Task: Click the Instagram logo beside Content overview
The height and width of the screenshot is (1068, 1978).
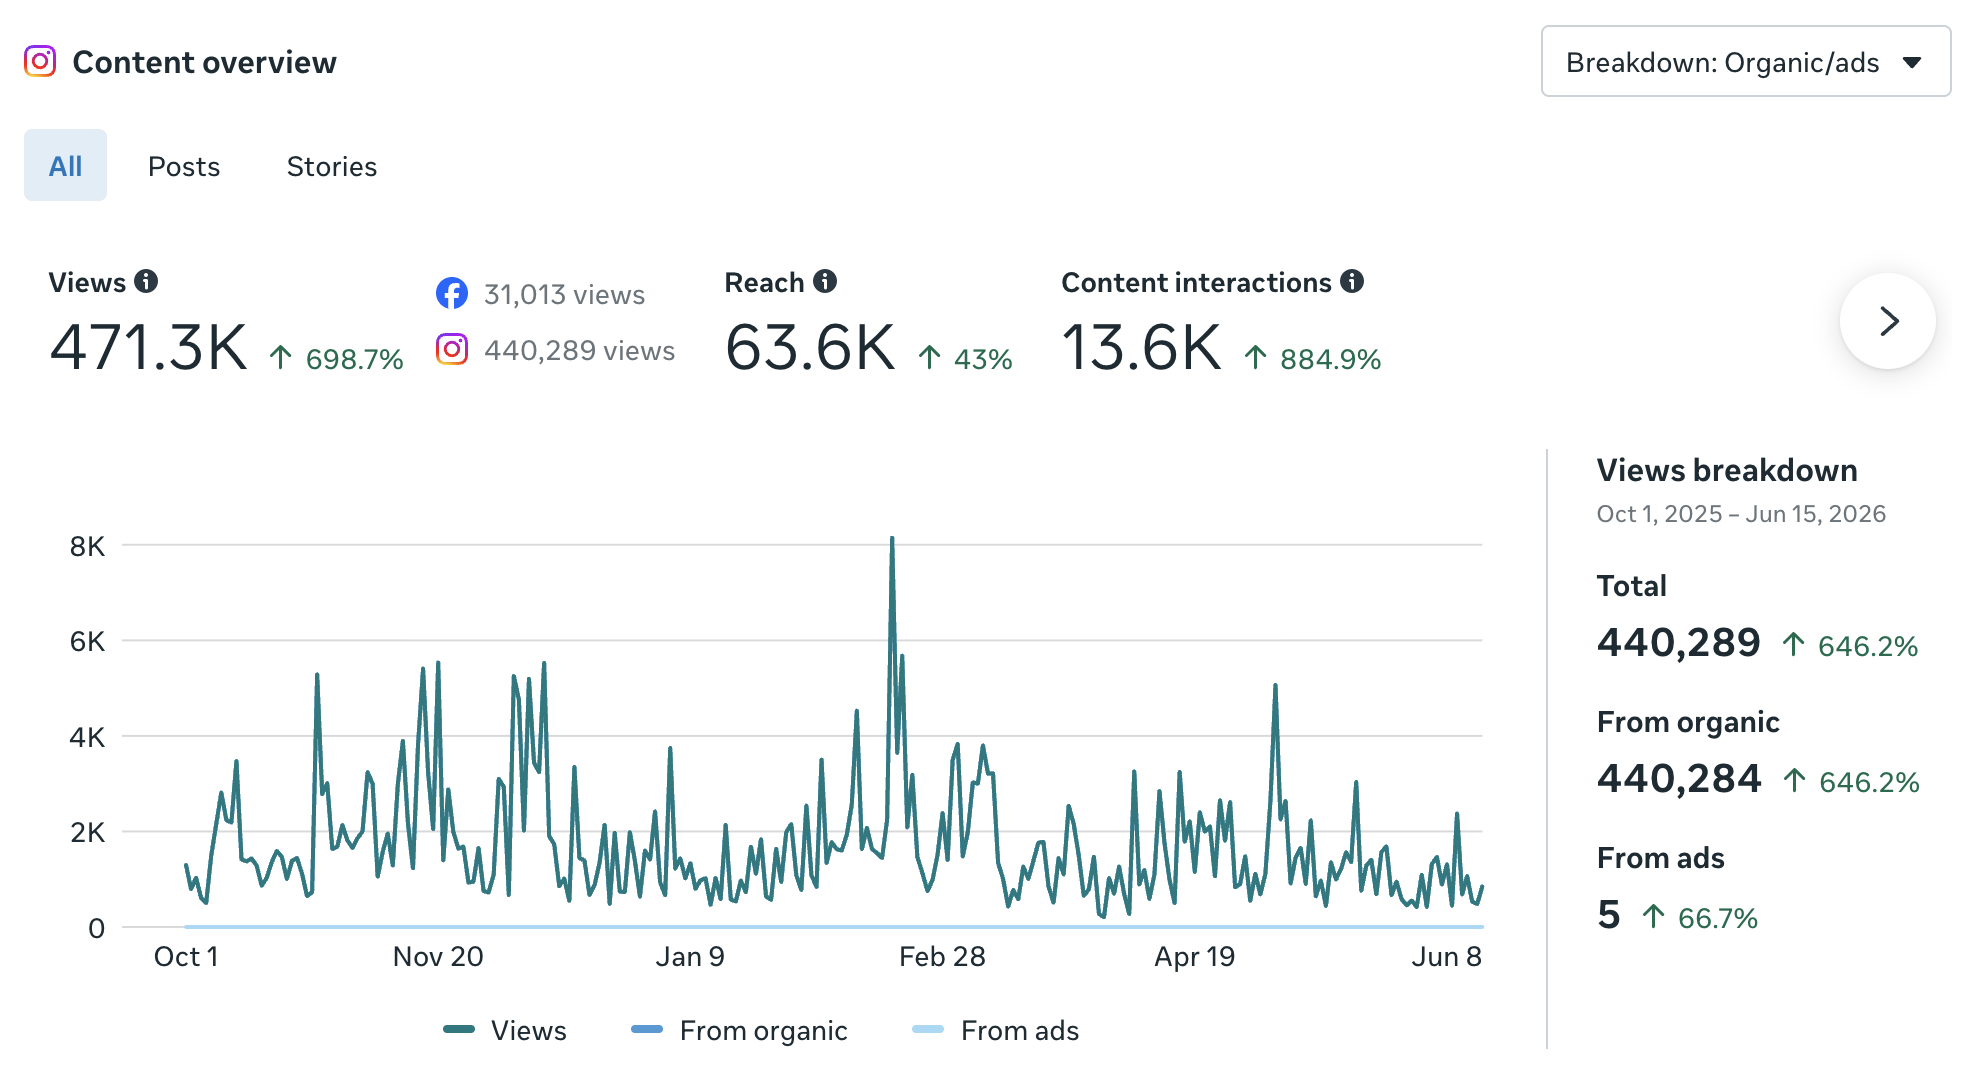Action: point(40,61)
